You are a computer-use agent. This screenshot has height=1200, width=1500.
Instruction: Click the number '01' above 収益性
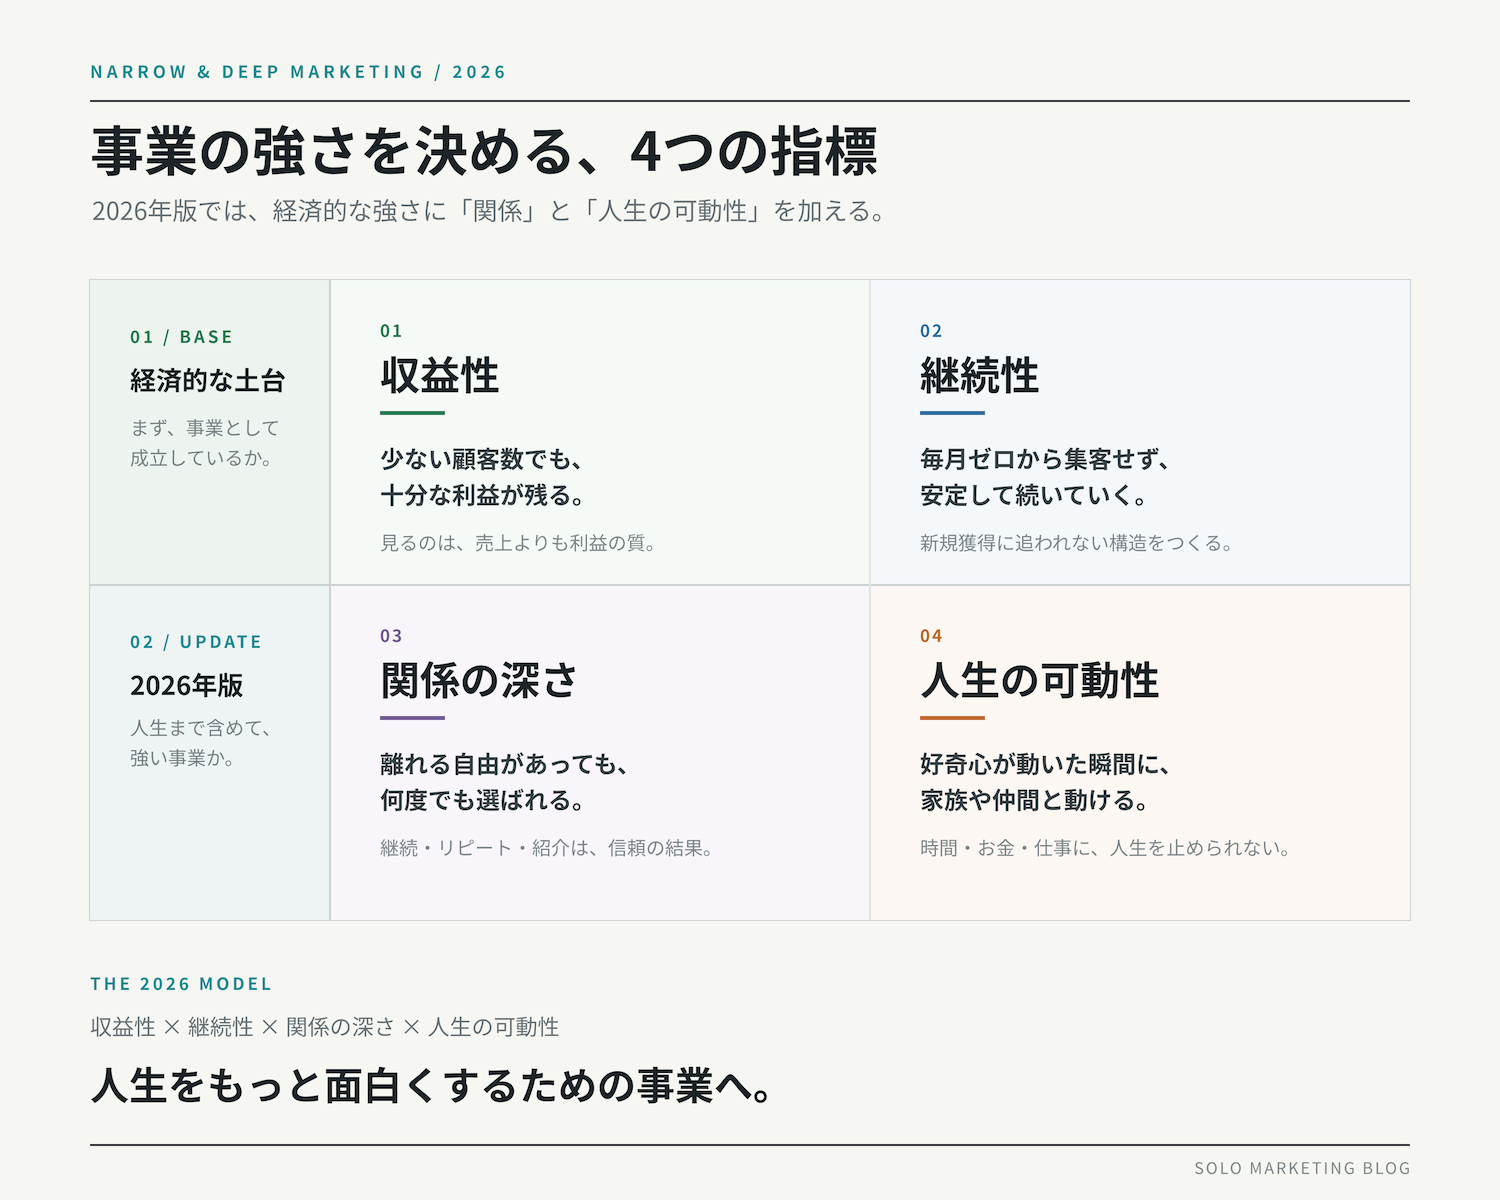coord(391,331)
